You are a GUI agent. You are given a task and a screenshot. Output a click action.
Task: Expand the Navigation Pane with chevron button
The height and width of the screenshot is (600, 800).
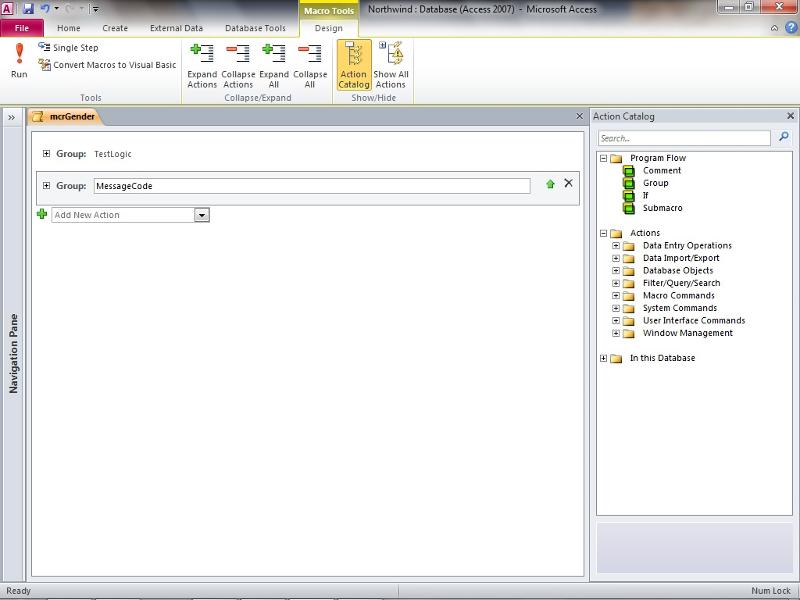11,117
